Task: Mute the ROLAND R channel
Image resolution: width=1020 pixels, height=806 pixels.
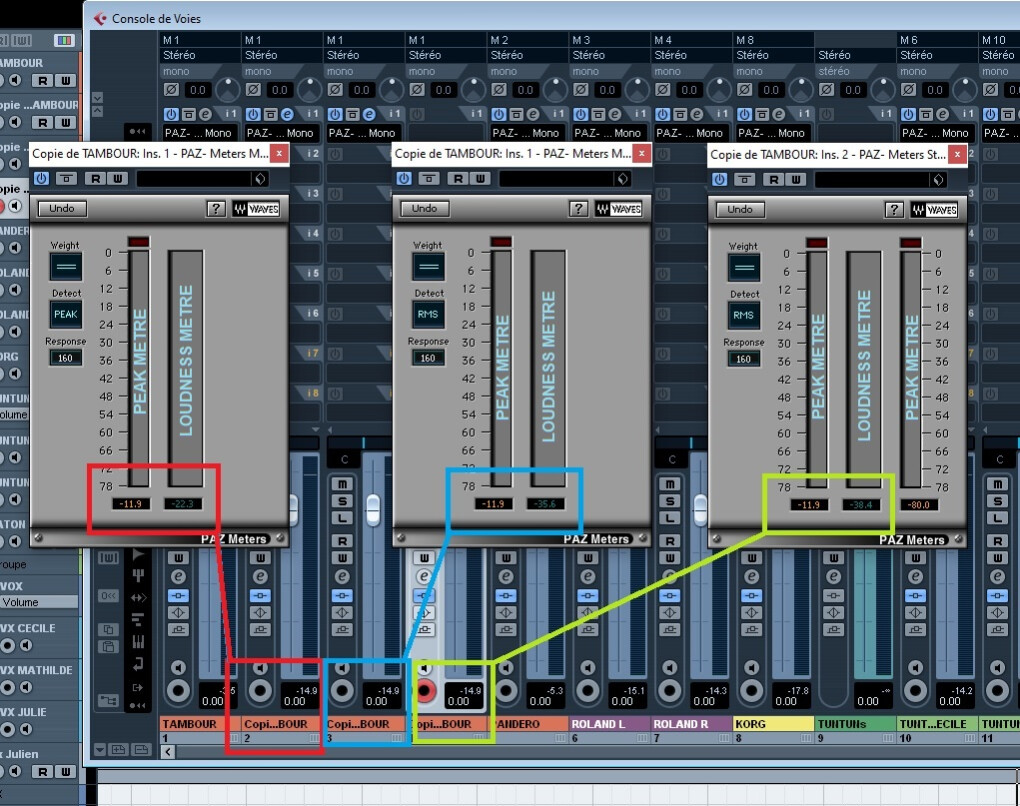Action: tap(669, 484)
